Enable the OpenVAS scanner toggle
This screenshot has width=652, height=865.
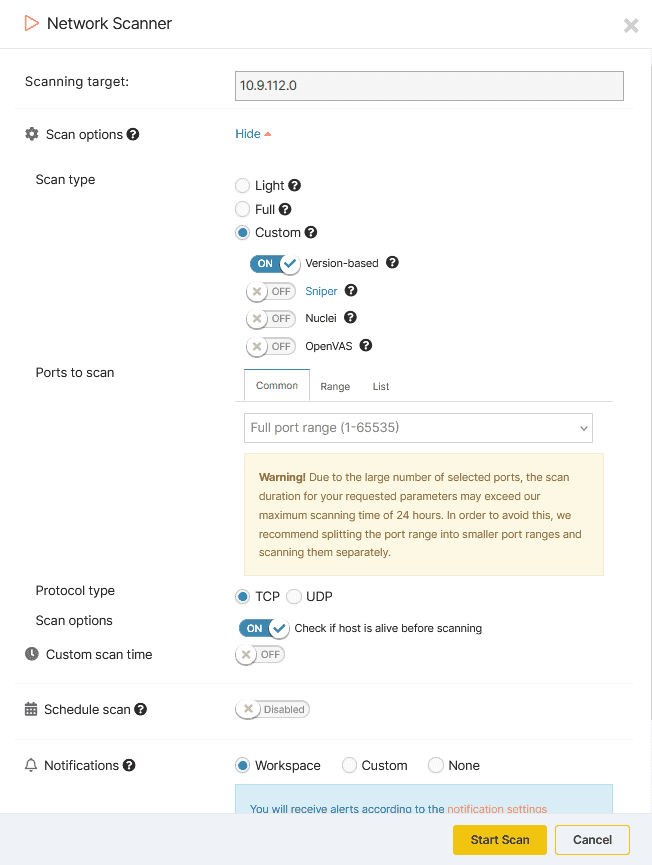pyautogui.click(x=271, y=346)
